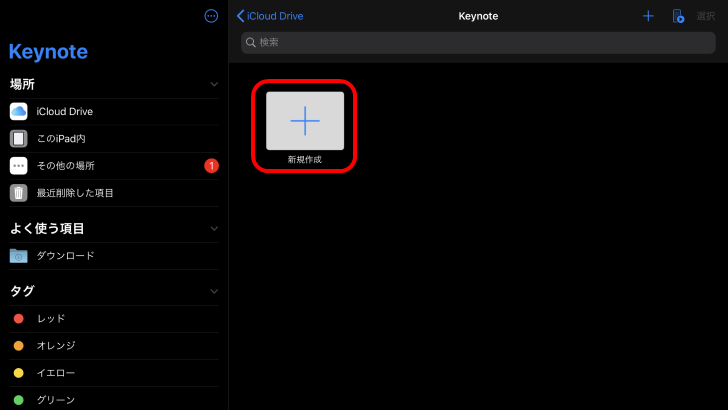Screen dimensions: 728x410
Task: Open the ellipsis menu above the sidebar
Action: (x=211, y=16)
